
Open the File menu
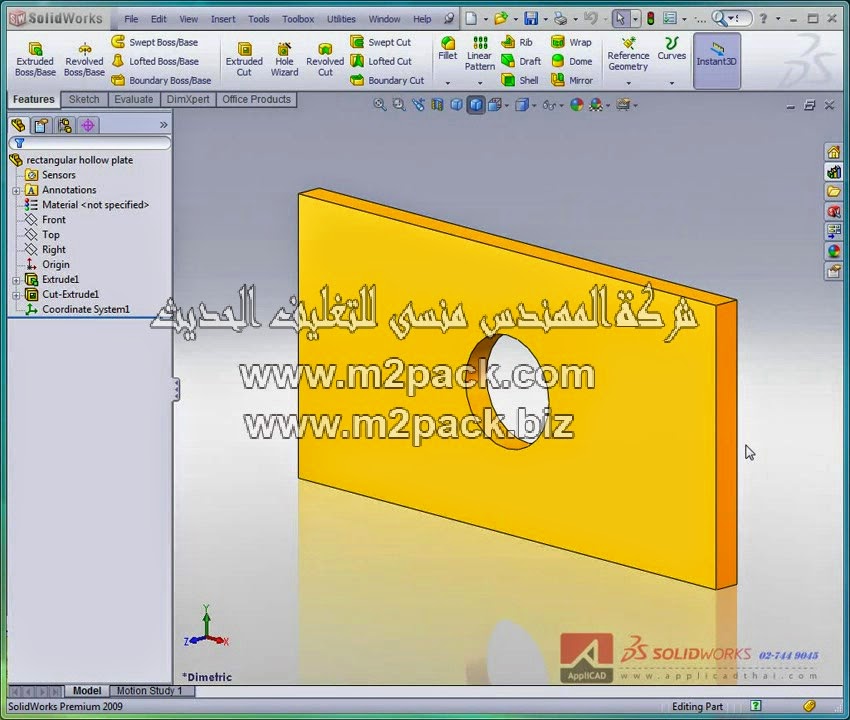[131, 19]
